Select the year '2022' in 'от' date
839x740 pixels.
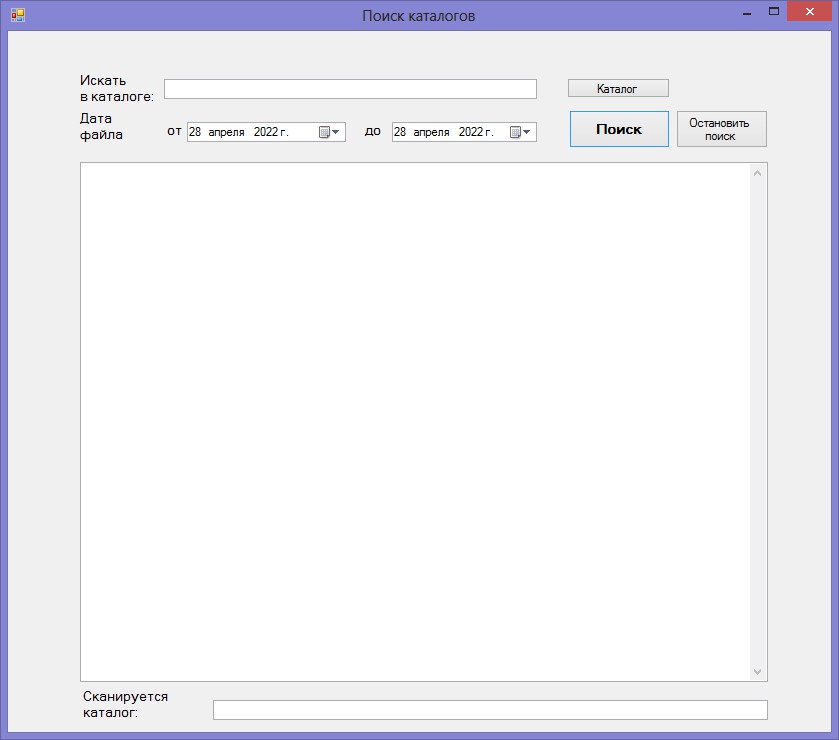point(265,132)
